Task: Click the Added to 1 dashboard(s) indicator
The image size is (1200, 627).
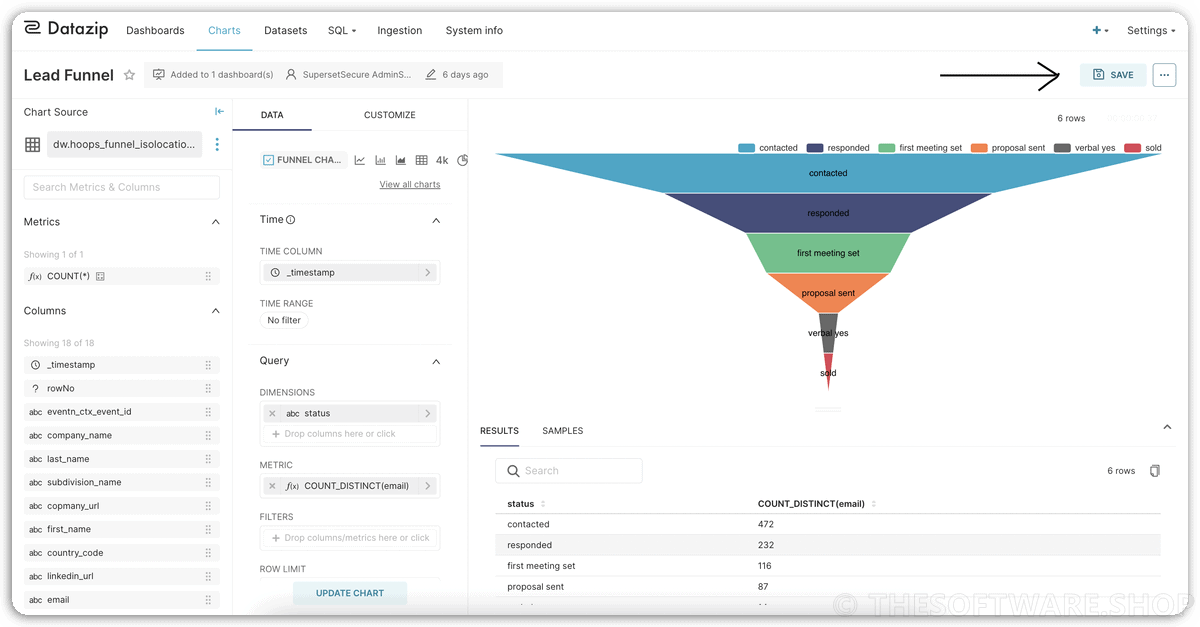Action: (213, 75)
